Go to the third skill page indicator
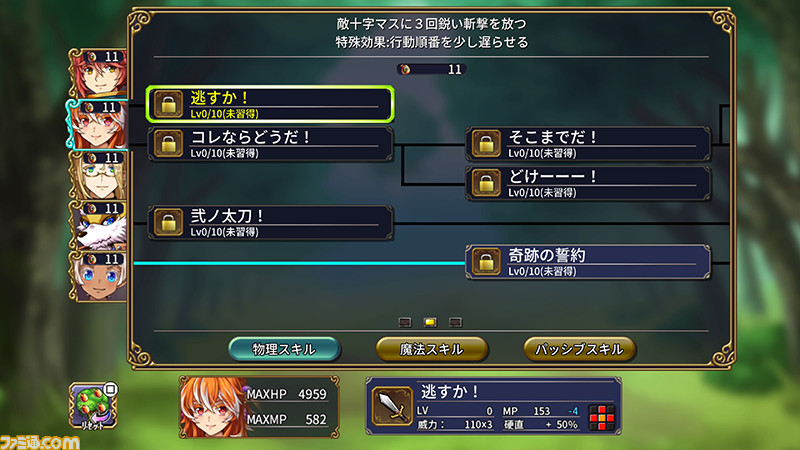 (456, 322)
